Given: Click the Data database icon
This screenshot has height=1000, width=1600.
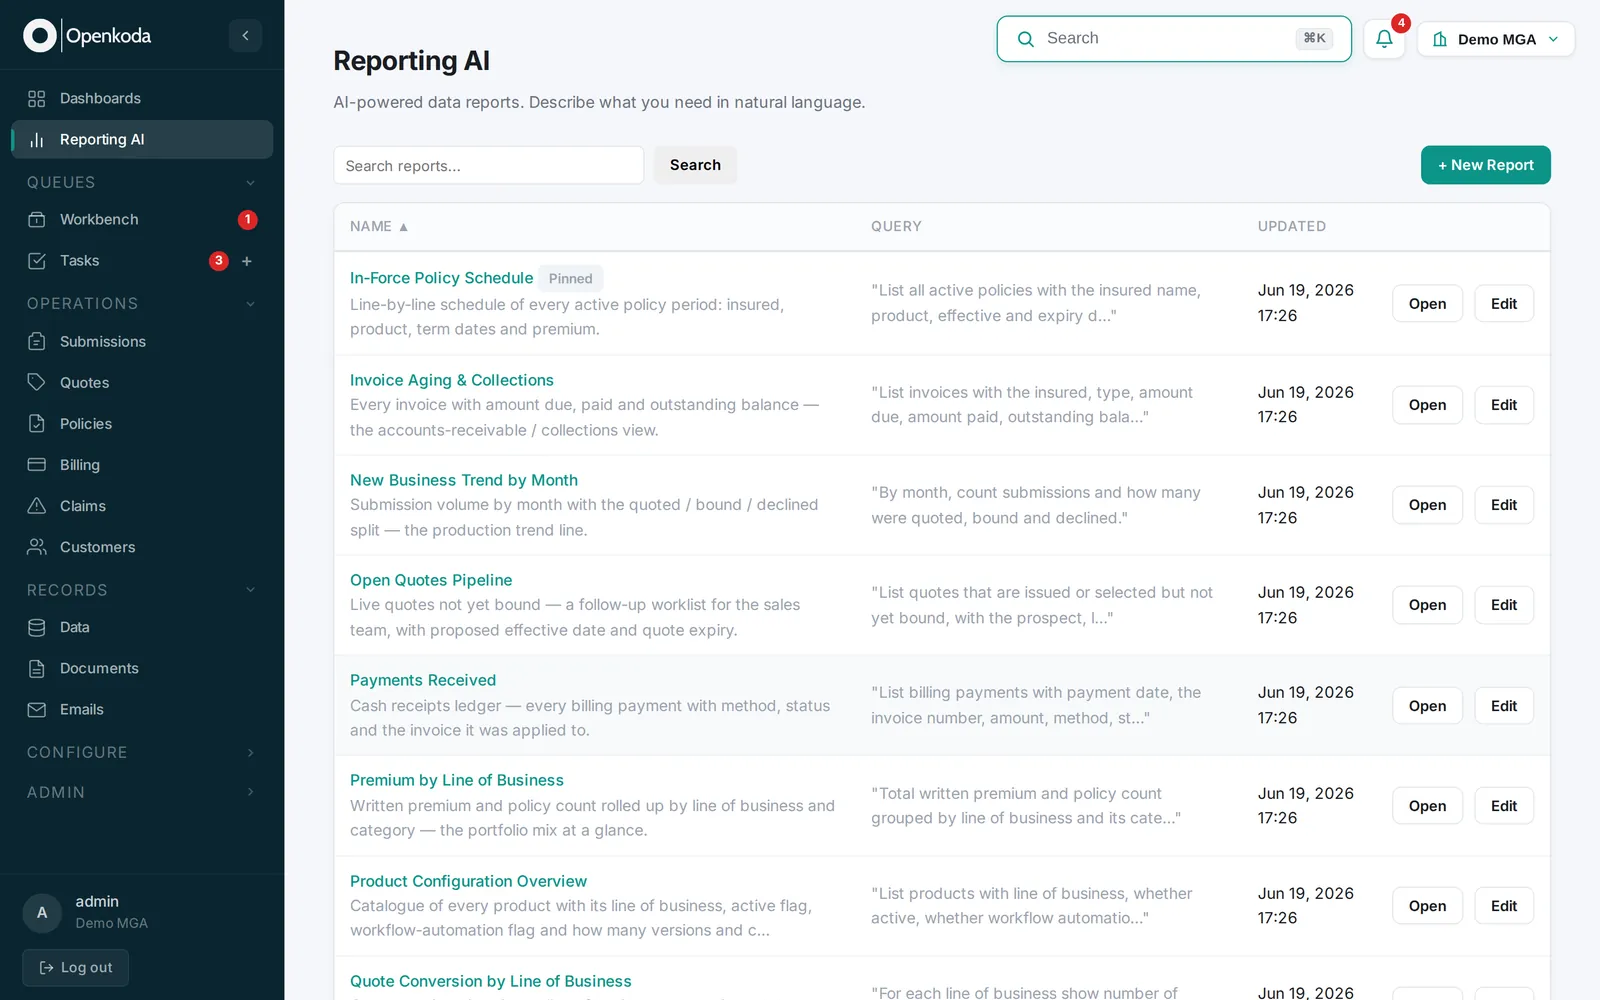Looking at the screenshot, I should 37,627.
